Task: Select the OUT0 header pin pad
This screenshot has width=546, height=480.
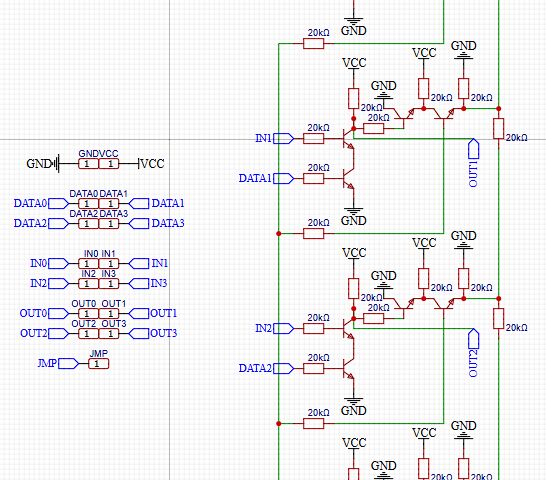Action: [x=88, y=313]
